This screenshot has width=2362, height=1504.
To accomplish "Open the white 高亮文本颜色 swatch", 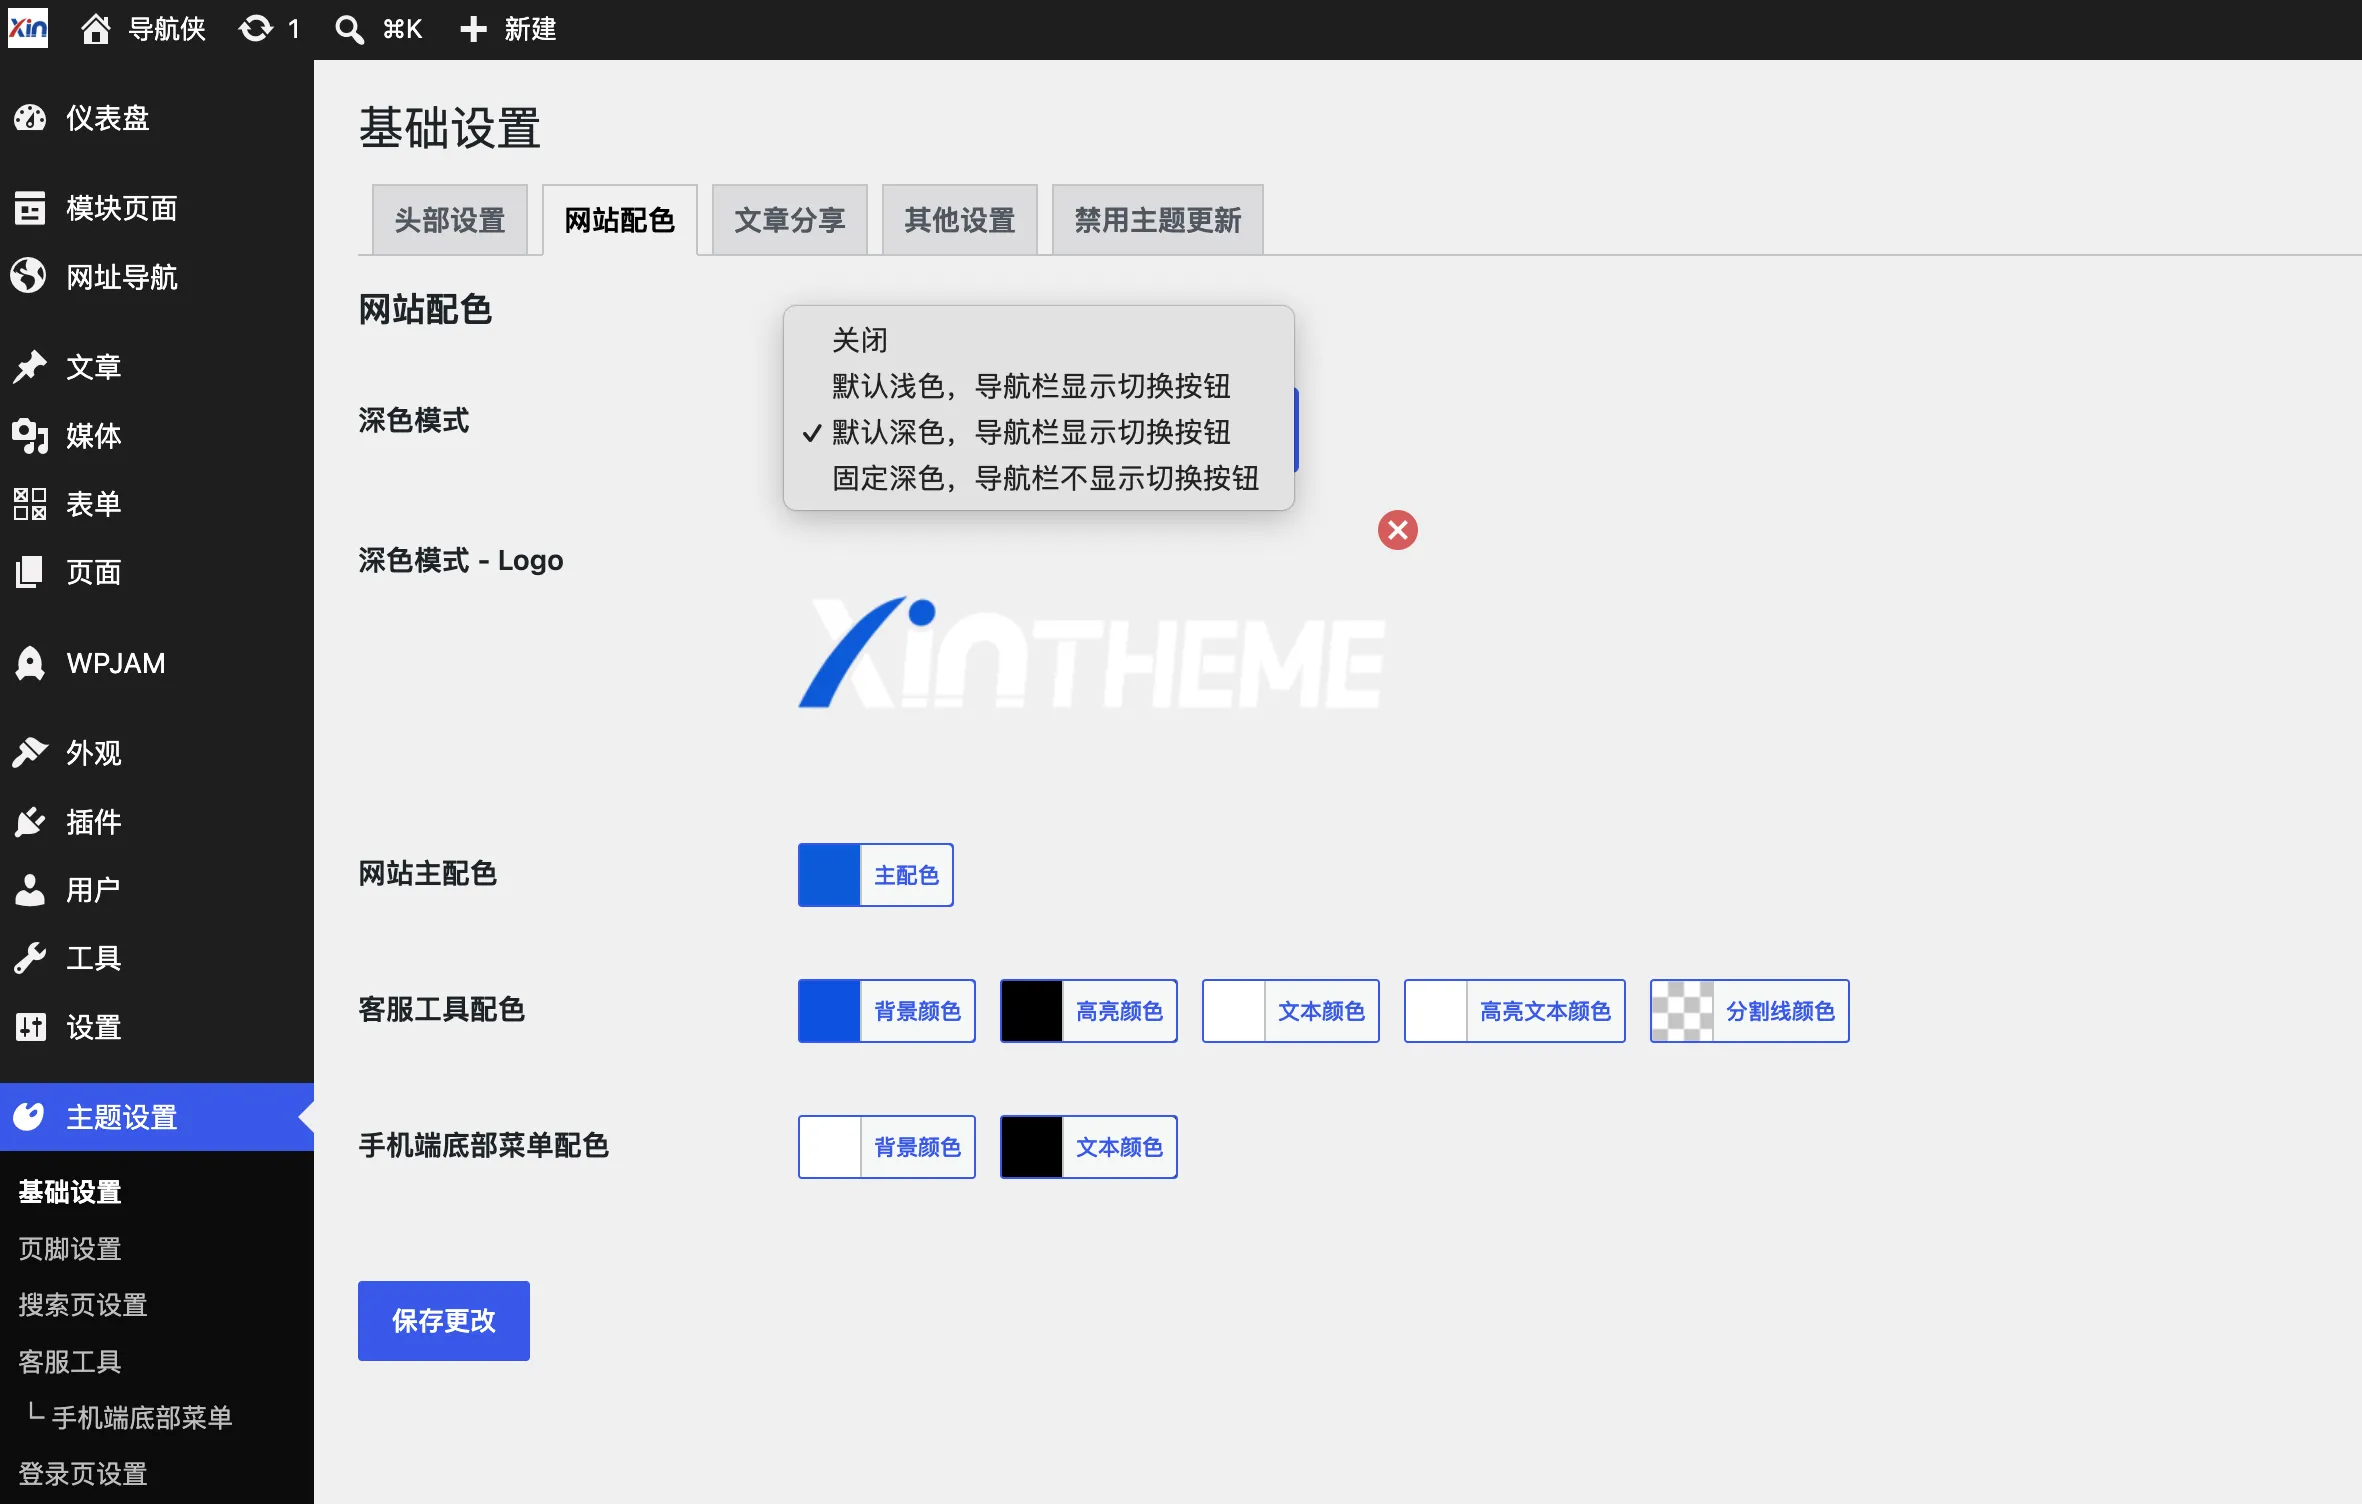I will click(x=1436, y=1011).
